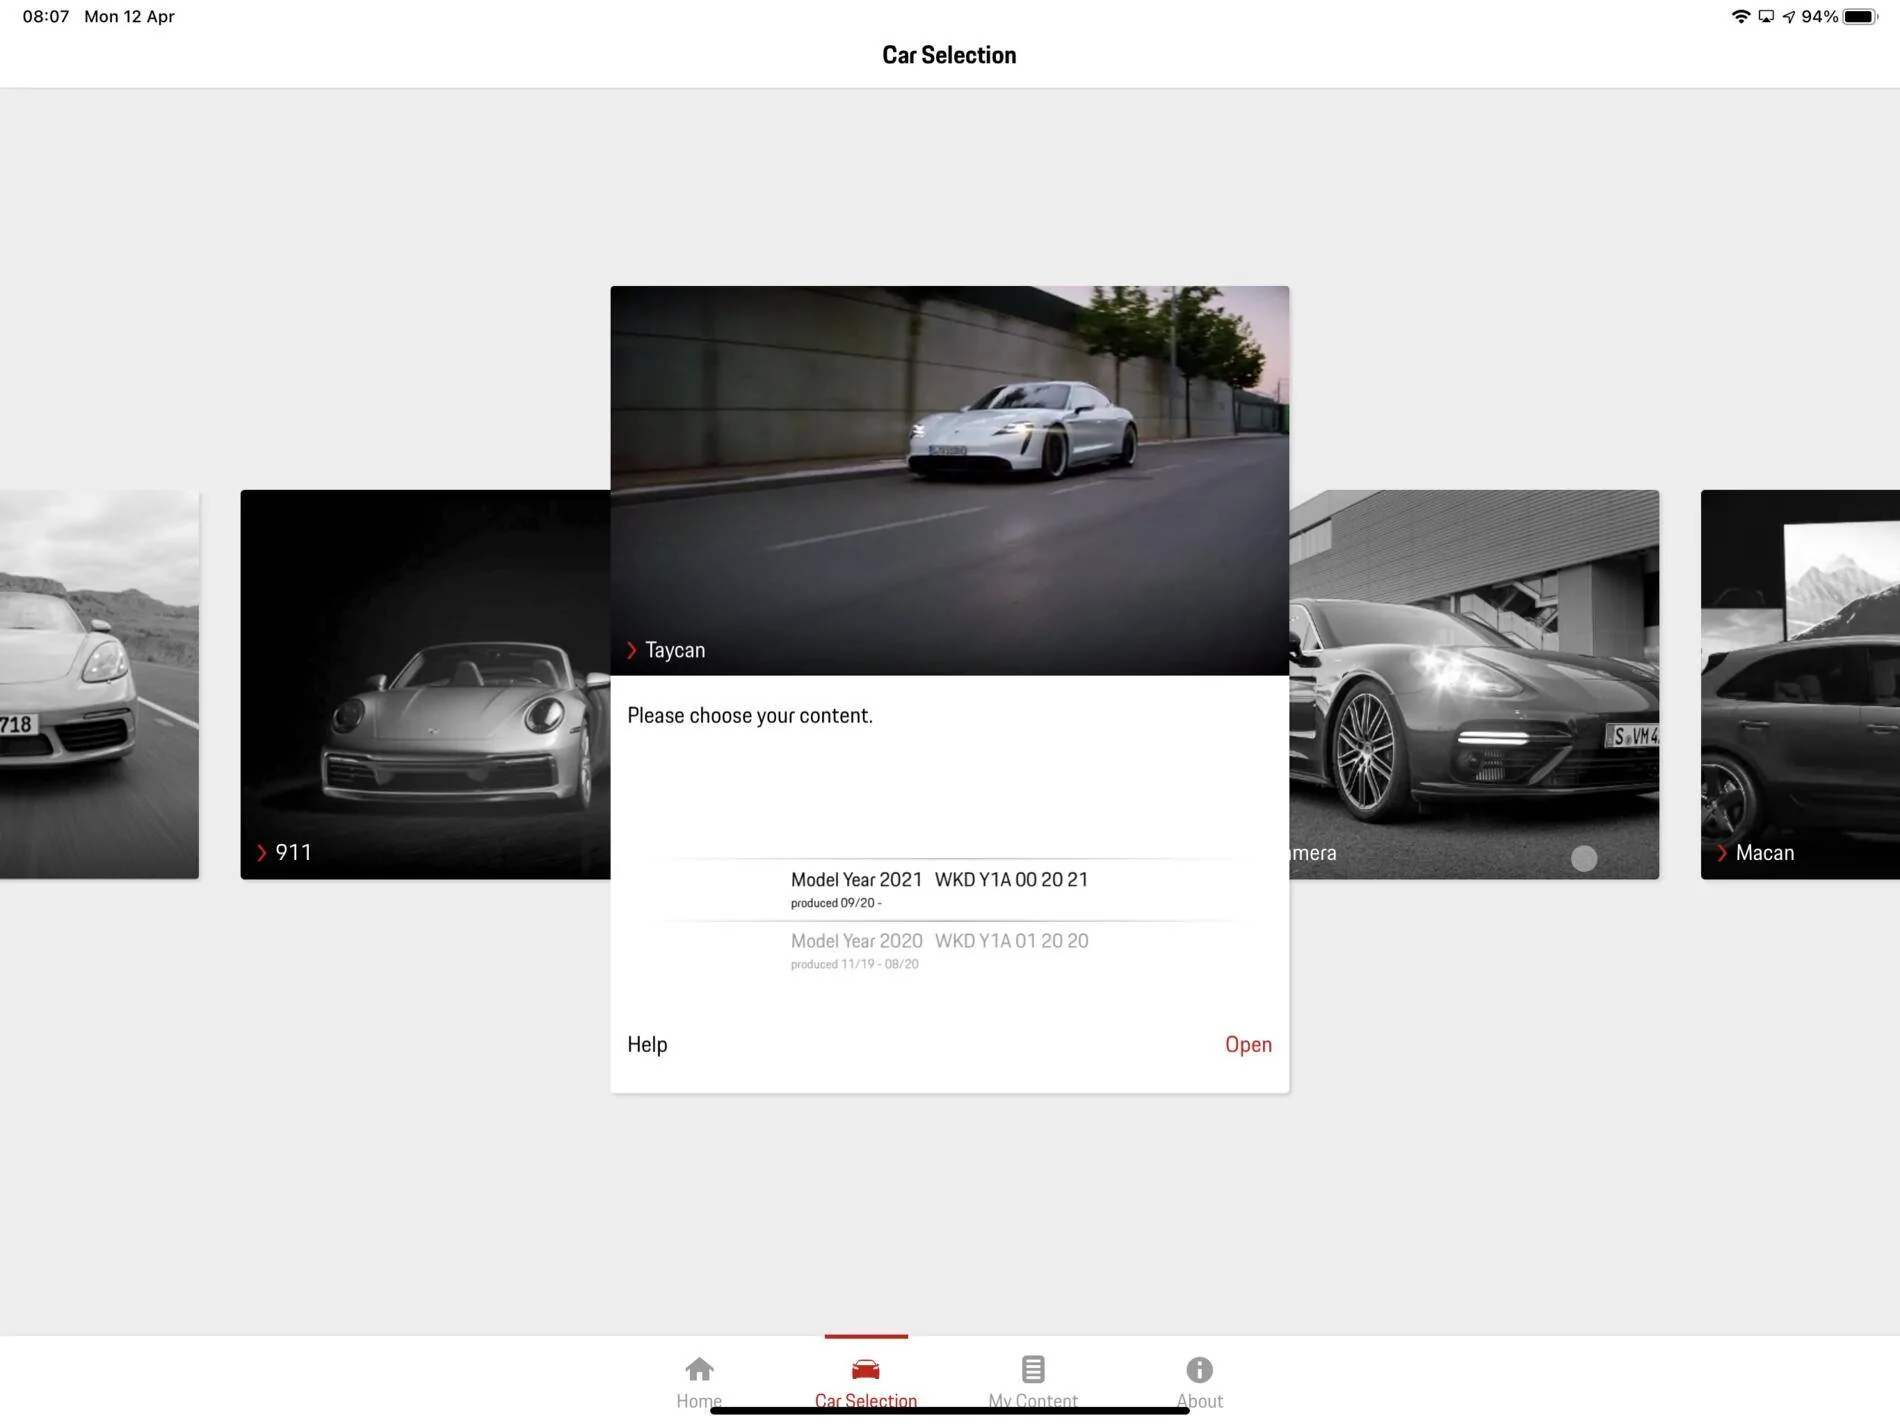Tap the status bar clock 08:07
This screenshot has width=1900, height=1425.
(46, 16)
